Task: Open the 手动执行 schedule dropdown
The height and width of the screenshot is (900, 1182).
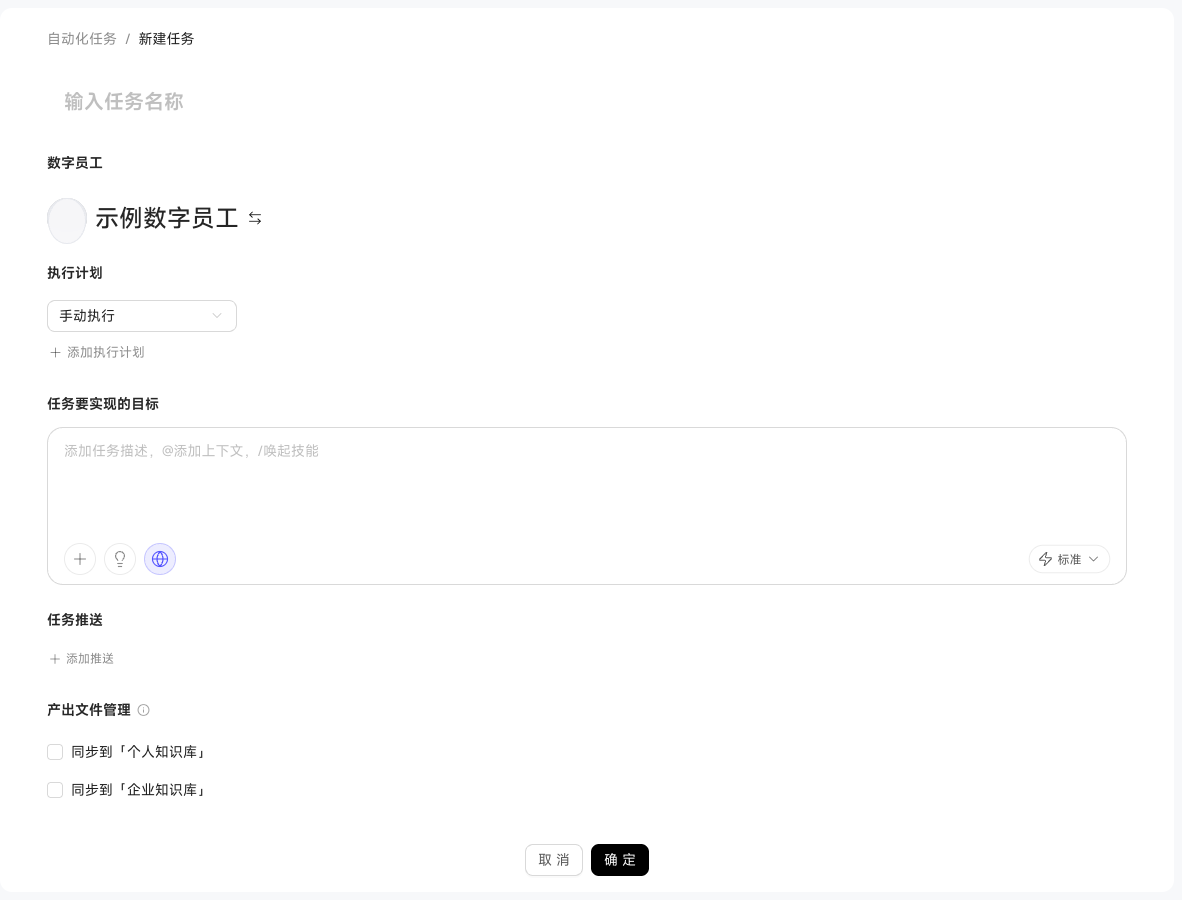Action: [142, 316]
